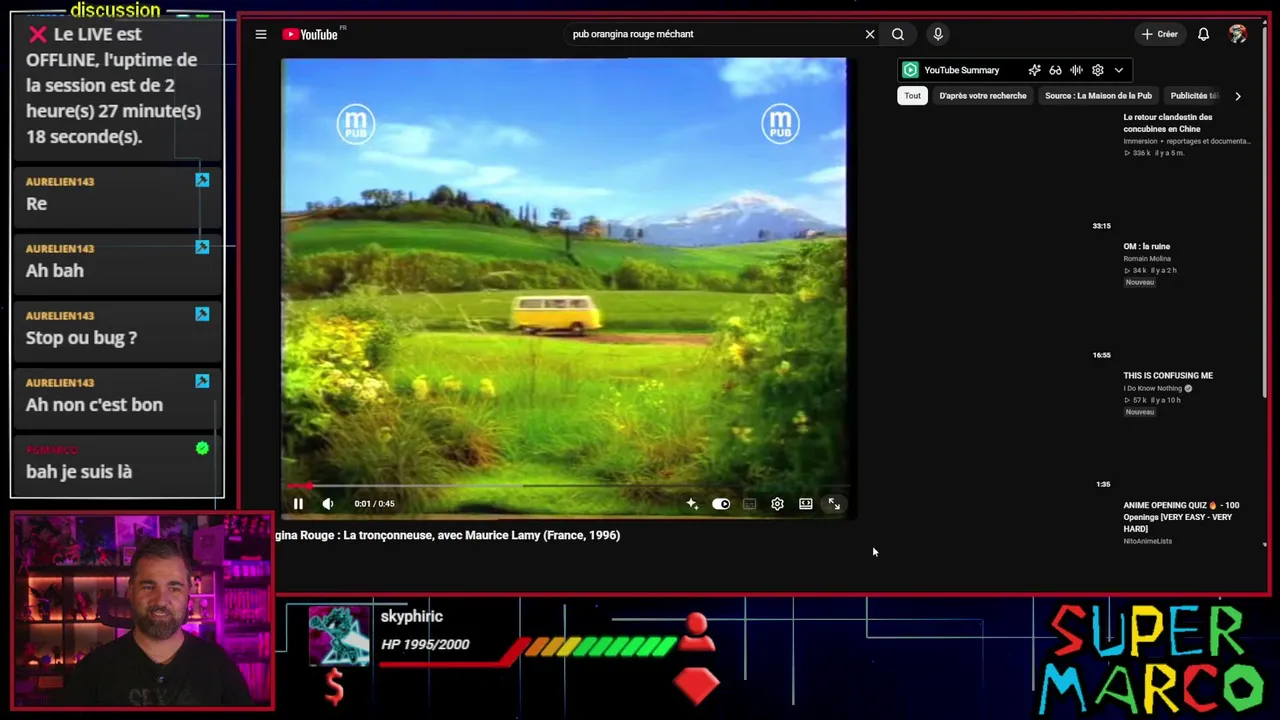Screen dimensions: 1280x720
Task: Click the YouTube Summary logo icon
Action: (910, 70)
